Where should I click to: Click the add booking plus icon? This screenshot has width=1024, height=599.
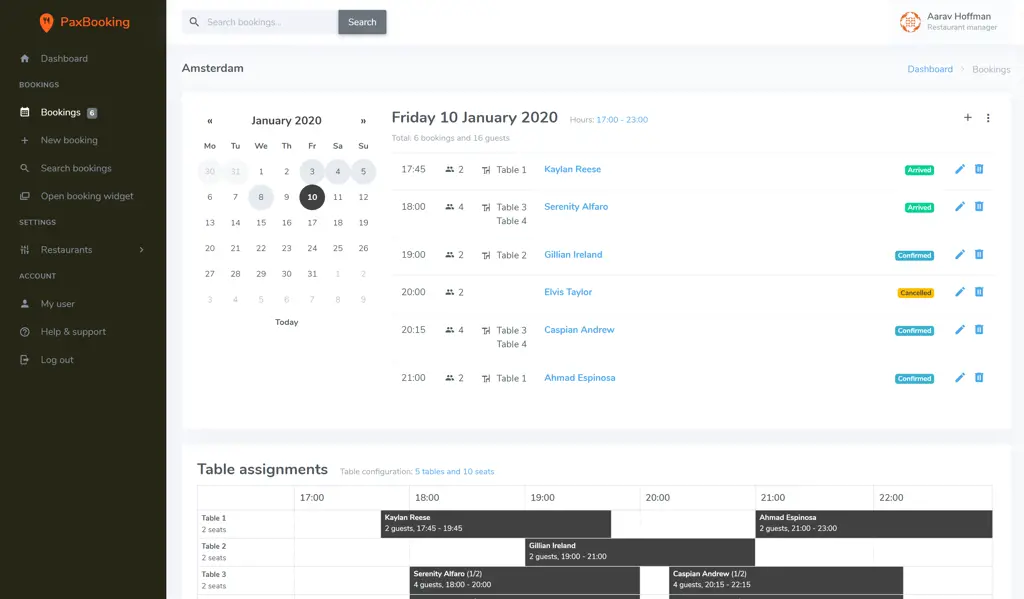click(967, 117)
